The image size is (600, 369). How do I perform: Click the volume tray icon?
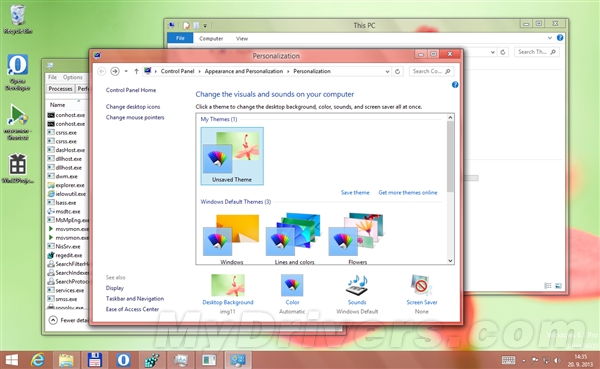tap(557, 360)
